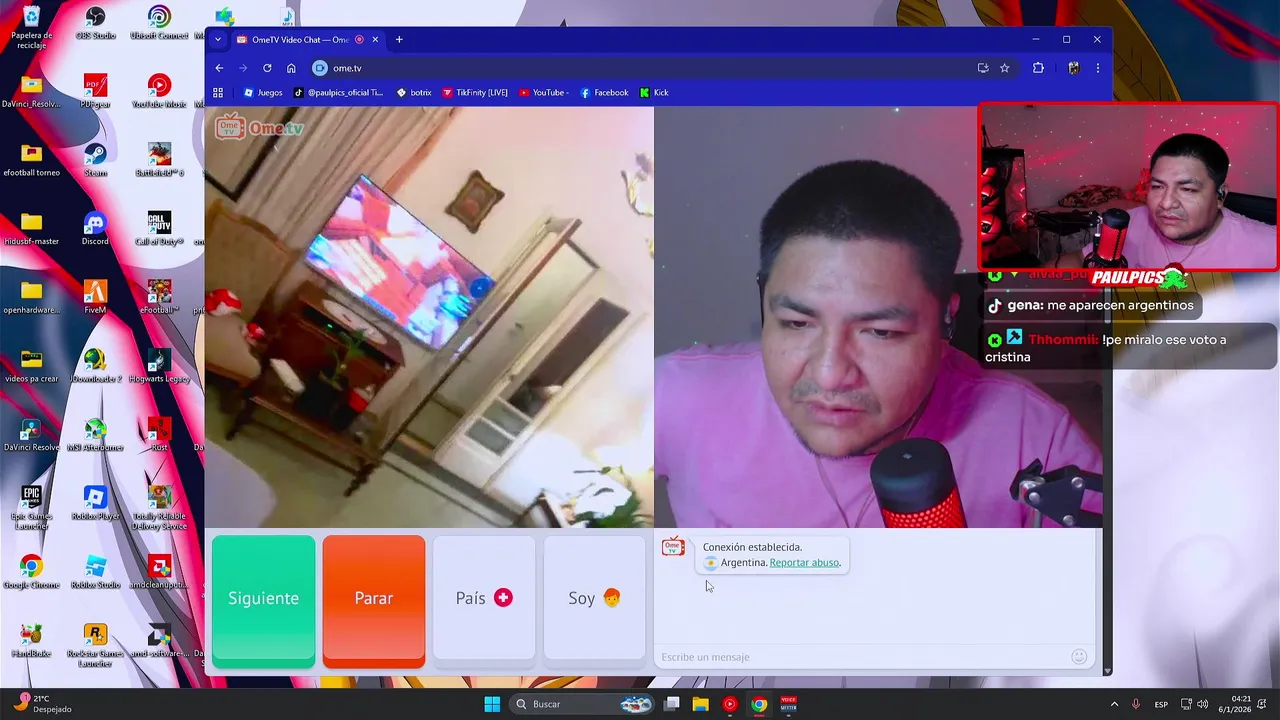Image resolution: width=1280 pixels, height=720 pixels.
Task: Open the Facebook bookmark
Action: pyautogui.click(x=604, y=93)
